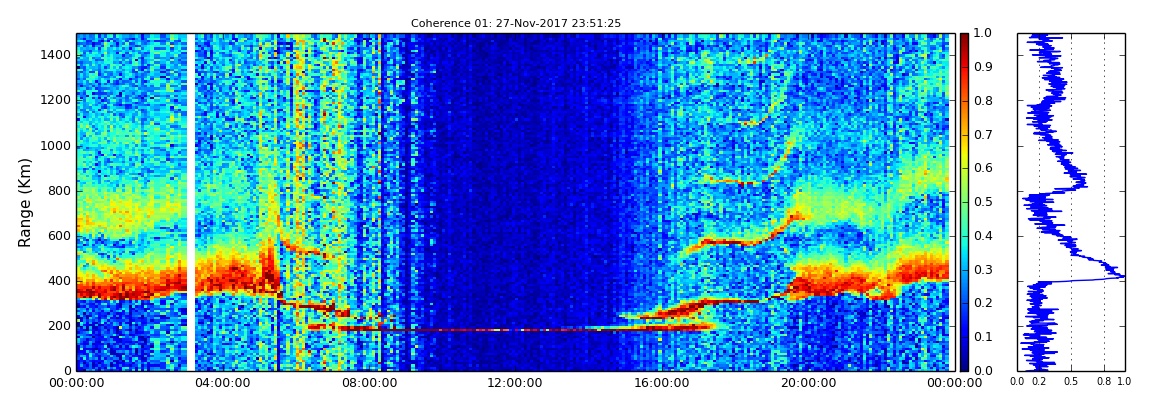Click the 0.9 label on the colorbar
1150x407 pixels.
[x=981, y=67]
